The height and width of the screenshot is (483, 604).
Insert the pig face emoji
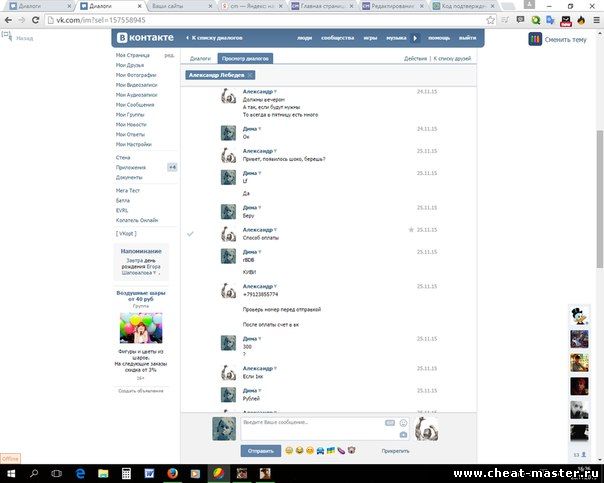(x=351, y=451)
